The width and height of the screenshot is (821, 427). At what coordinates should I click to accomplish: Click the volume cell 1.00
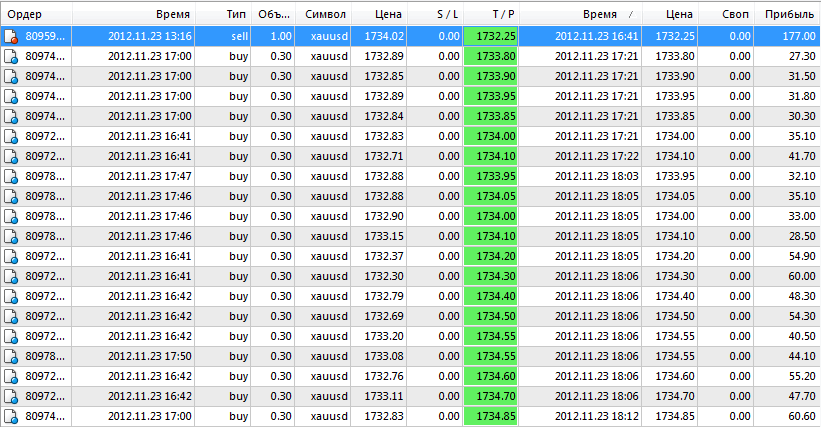pos(281,37)
